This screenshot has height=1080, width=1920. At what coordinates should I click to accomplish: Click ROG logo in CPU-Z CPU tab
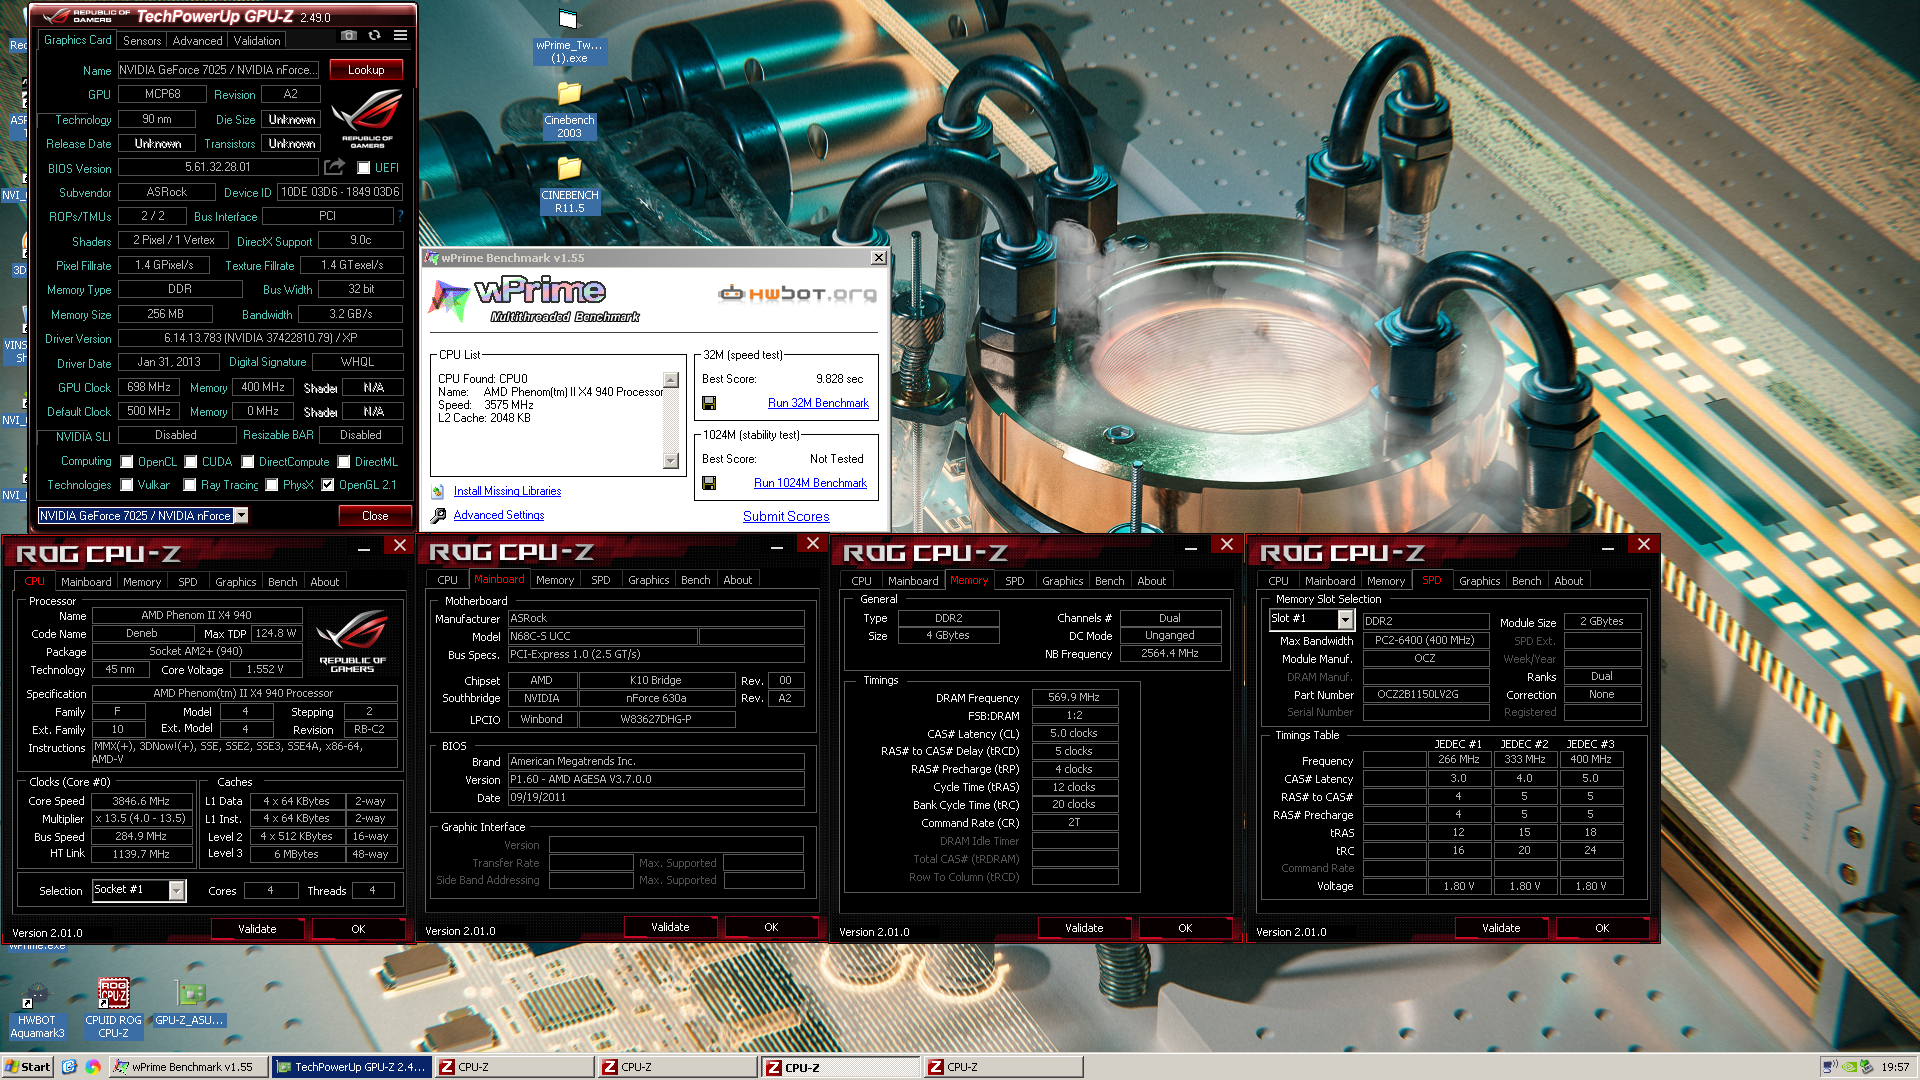coord(352,640)
